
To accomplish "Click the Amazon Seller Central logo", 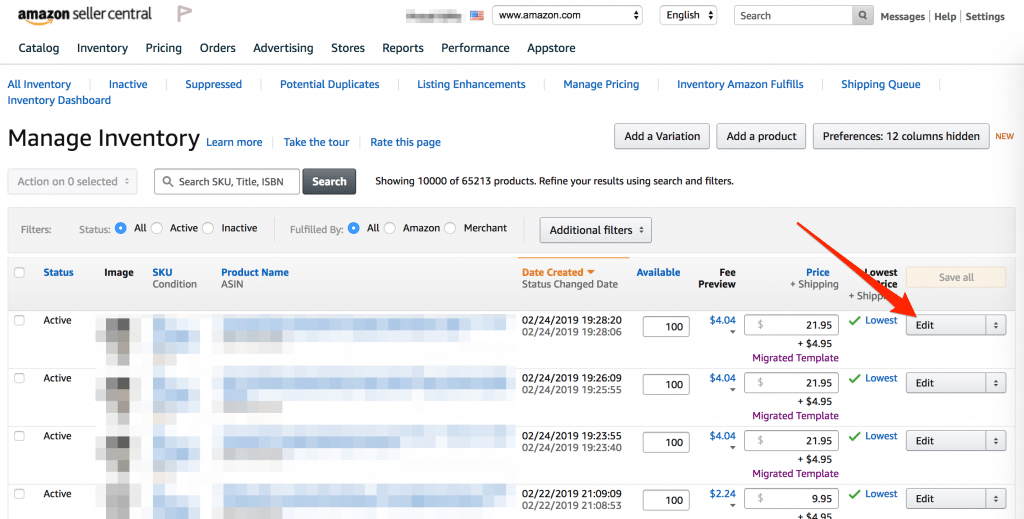I will 84,15.
